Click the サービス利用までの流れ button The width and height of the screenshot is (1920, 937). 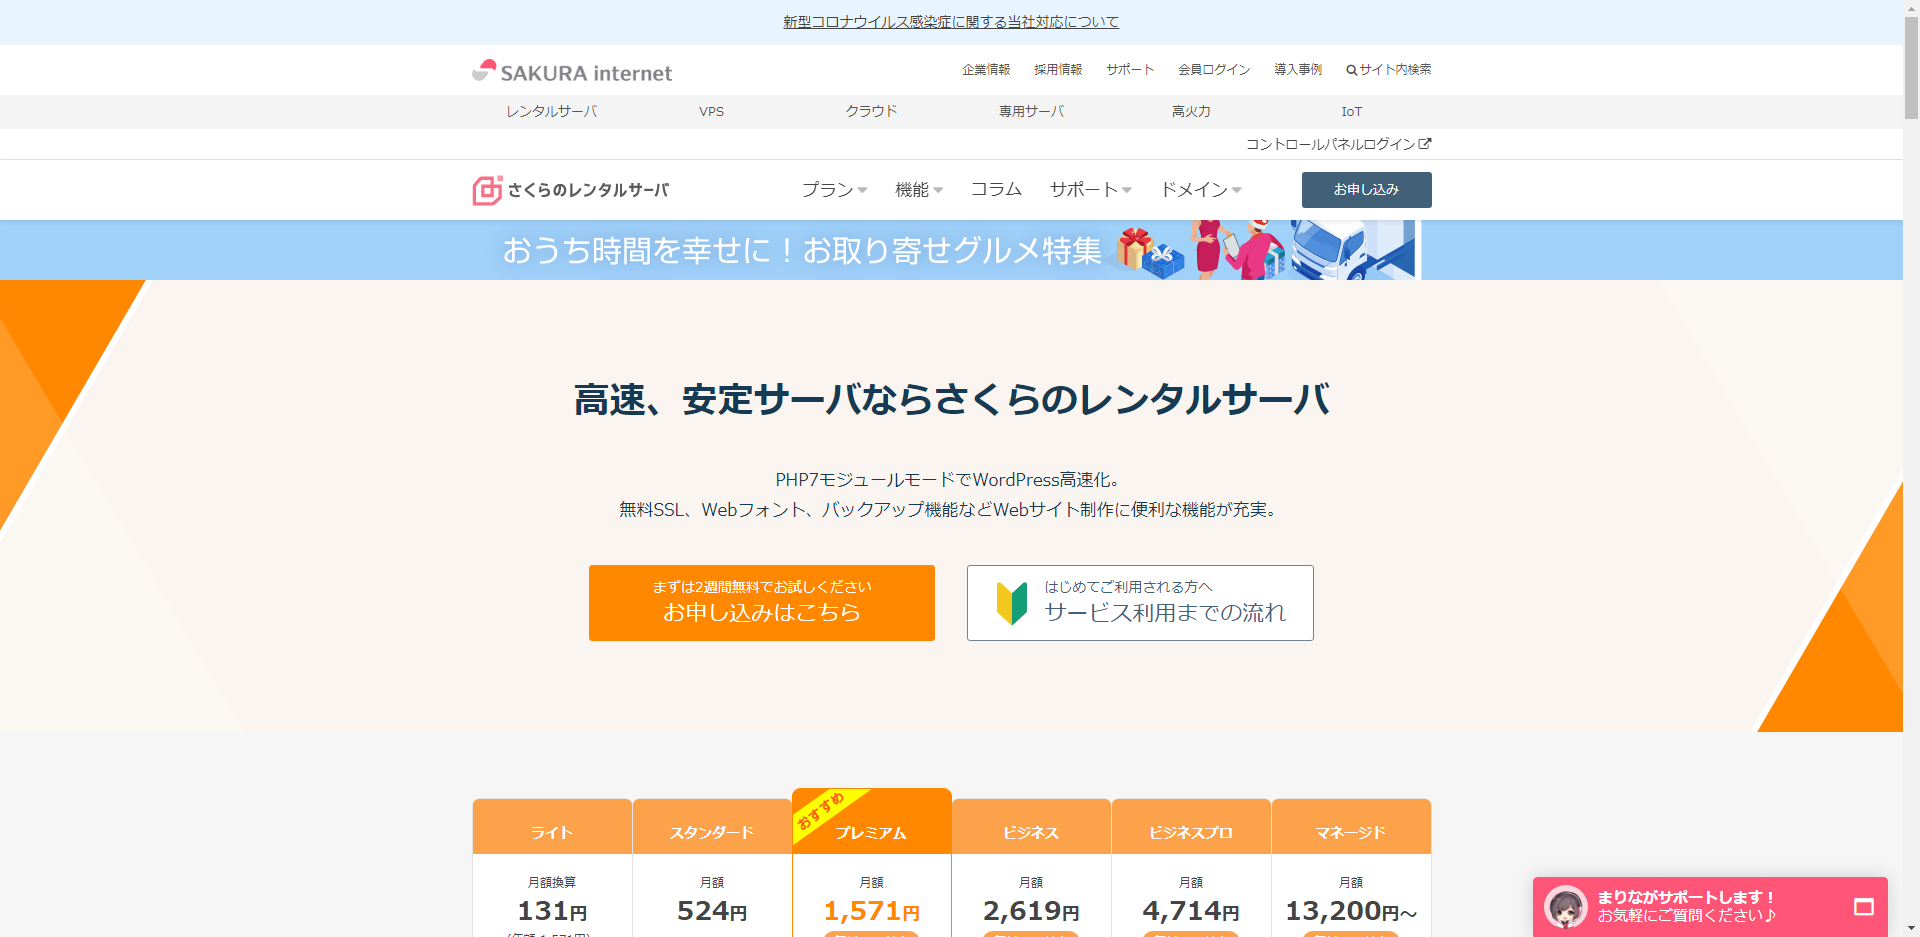(x=1140, y=603)
